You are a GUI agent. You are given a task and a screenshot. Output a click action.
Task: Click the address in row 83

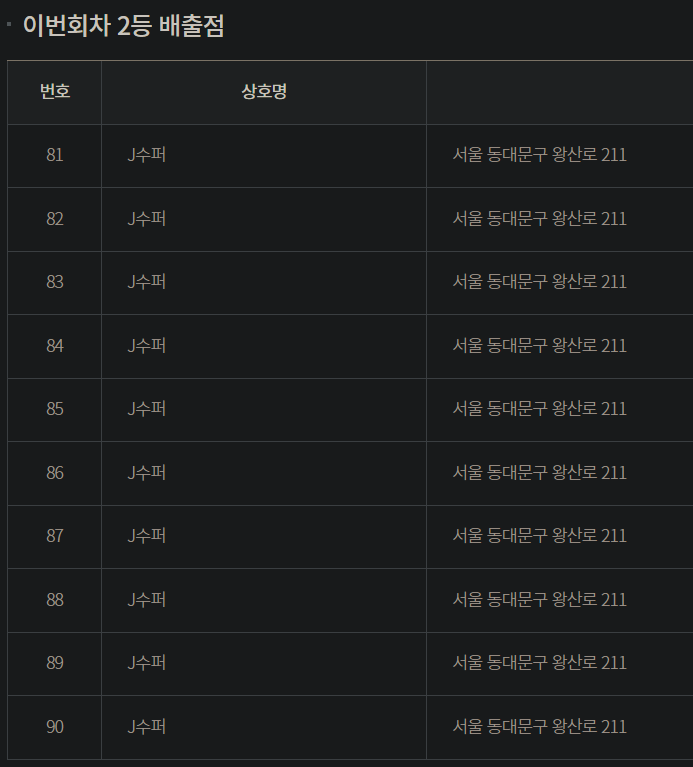coord(539,282)
